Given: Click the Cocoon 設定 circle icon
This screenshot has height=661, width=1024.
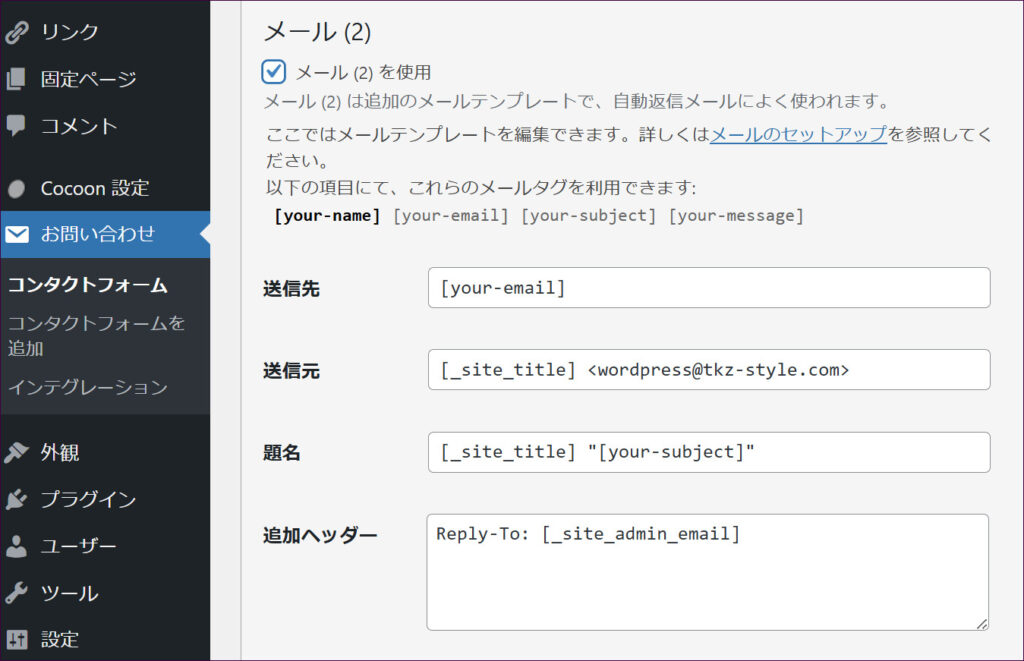Looking at the screenshot, I should (x=16, y=188).
